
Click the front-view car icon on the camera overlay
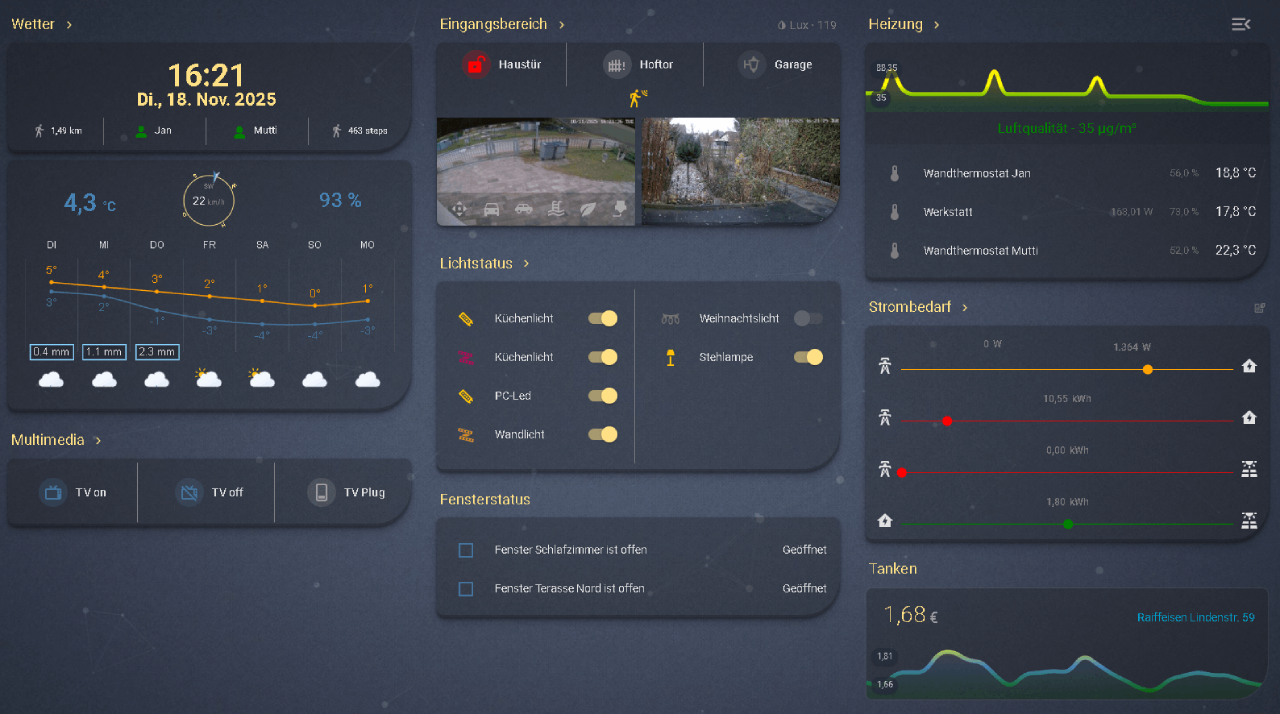click(x=491, y=209)
